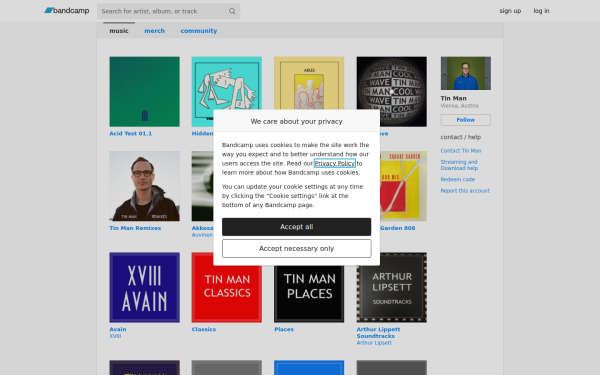600x375 pixels.
Task: Open the Privacy Policy link in dialog
Action: pos(334,163)
